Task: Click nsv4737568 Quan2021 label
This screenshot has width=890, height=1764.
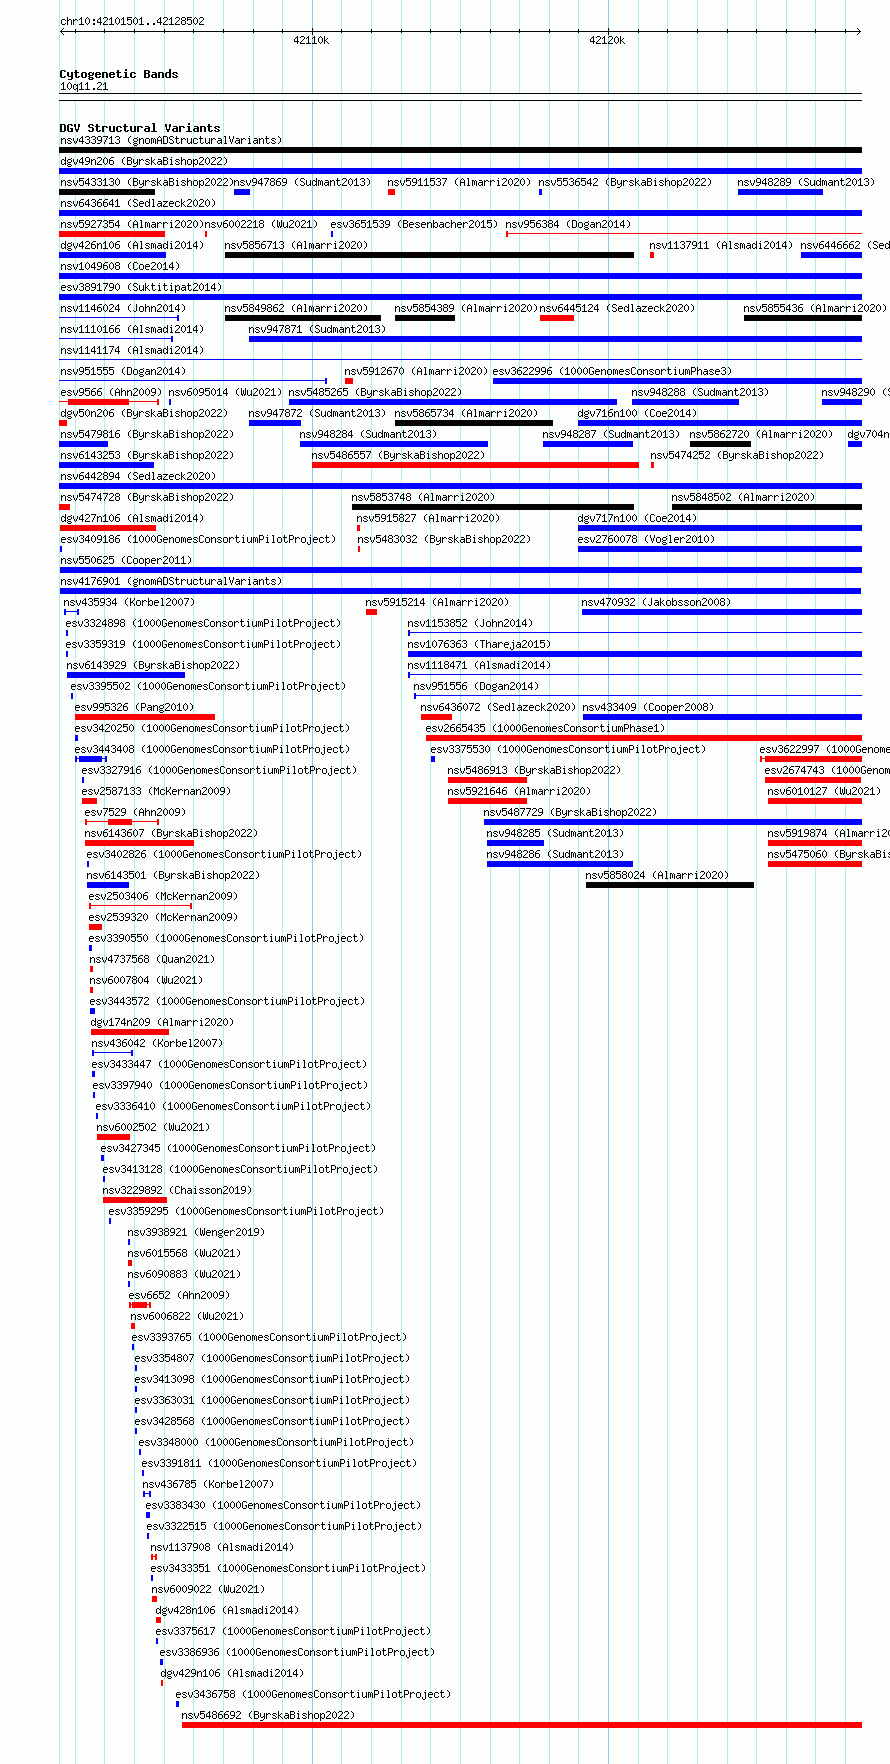Action: click(152, 959)
